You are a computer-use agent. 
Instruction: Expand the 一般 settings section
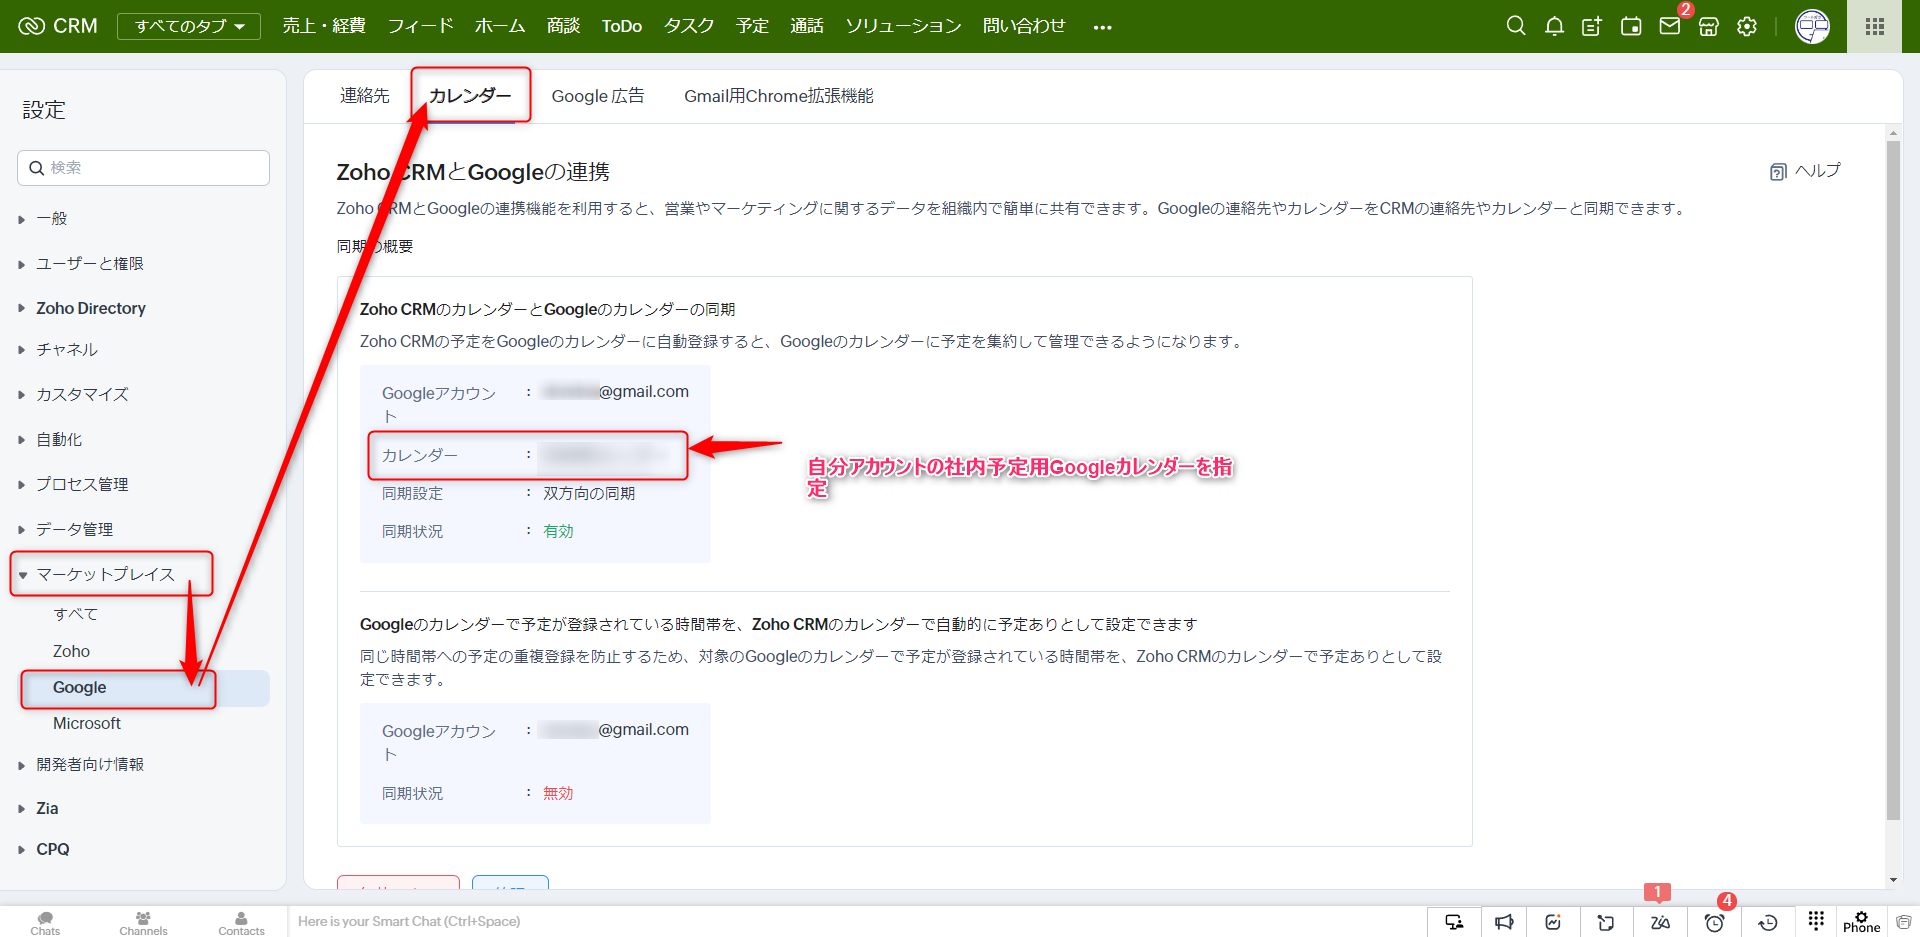pos(52,219)
